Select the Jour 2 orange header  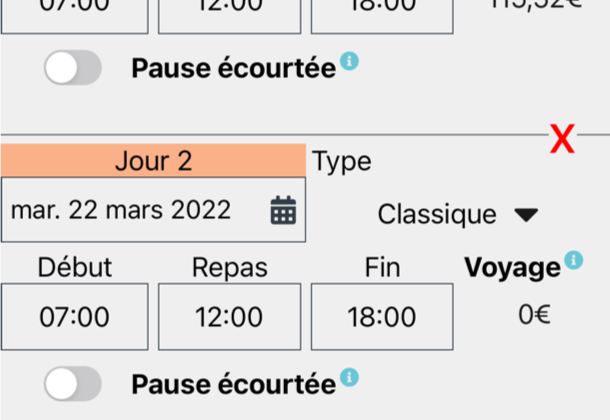(x=153, y=161)
